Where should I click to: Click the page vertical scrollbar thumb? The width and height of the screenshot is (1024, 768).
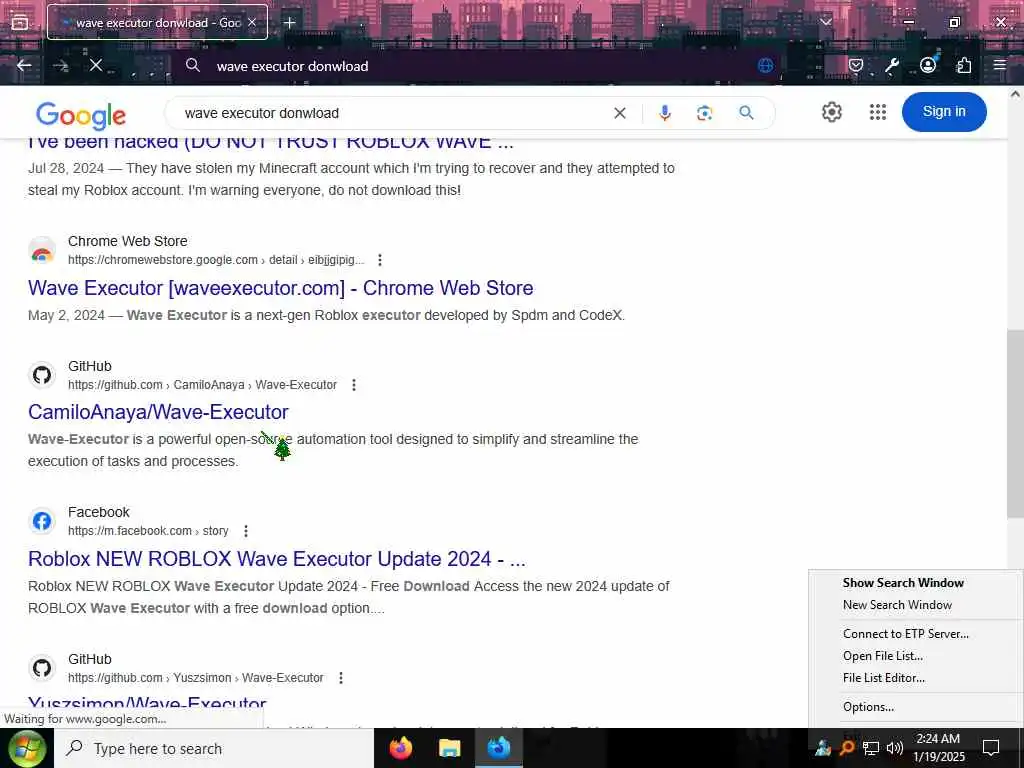click(x=1015, y=423)
